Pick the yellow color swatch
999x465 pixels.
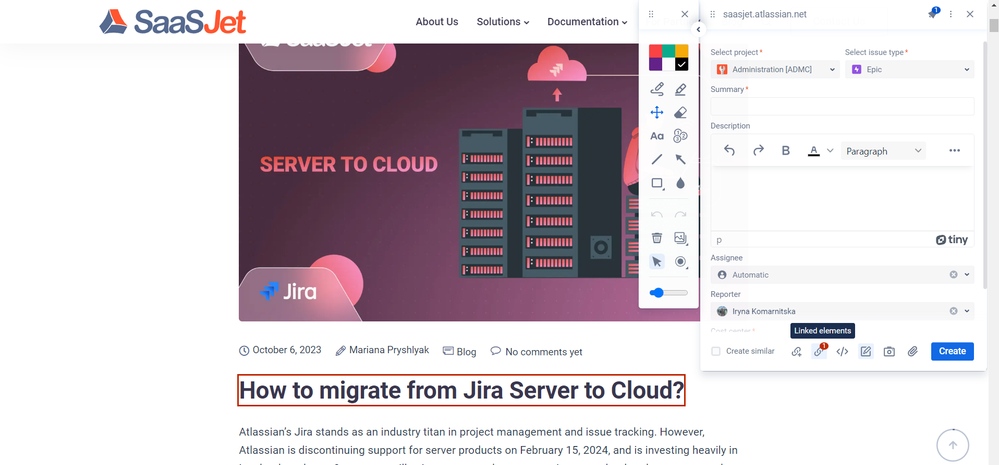[682, 51]
